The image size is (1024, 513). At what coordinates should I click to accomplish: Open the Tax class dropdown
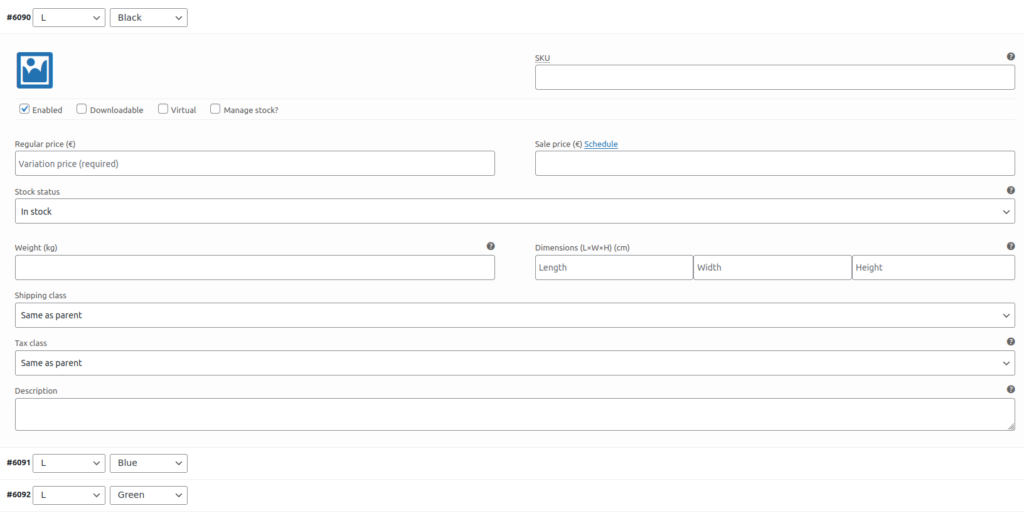click(515, 363)
